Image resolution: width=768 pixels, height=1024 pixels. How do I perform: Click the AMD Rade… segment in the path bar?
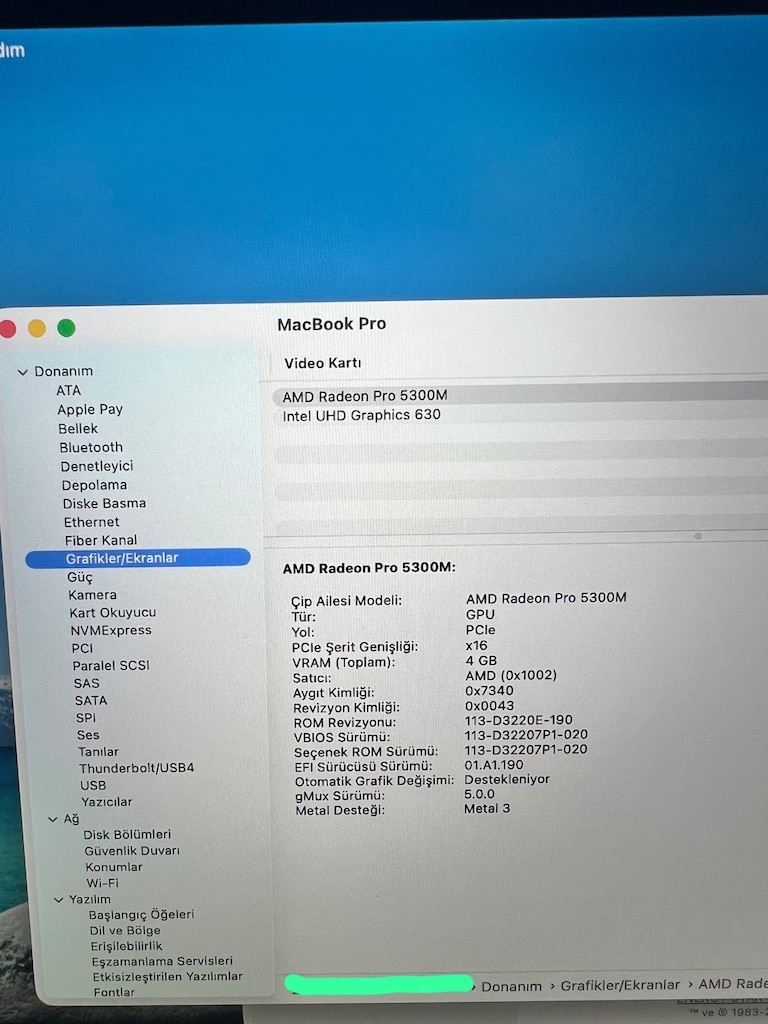tap(733, 984)
